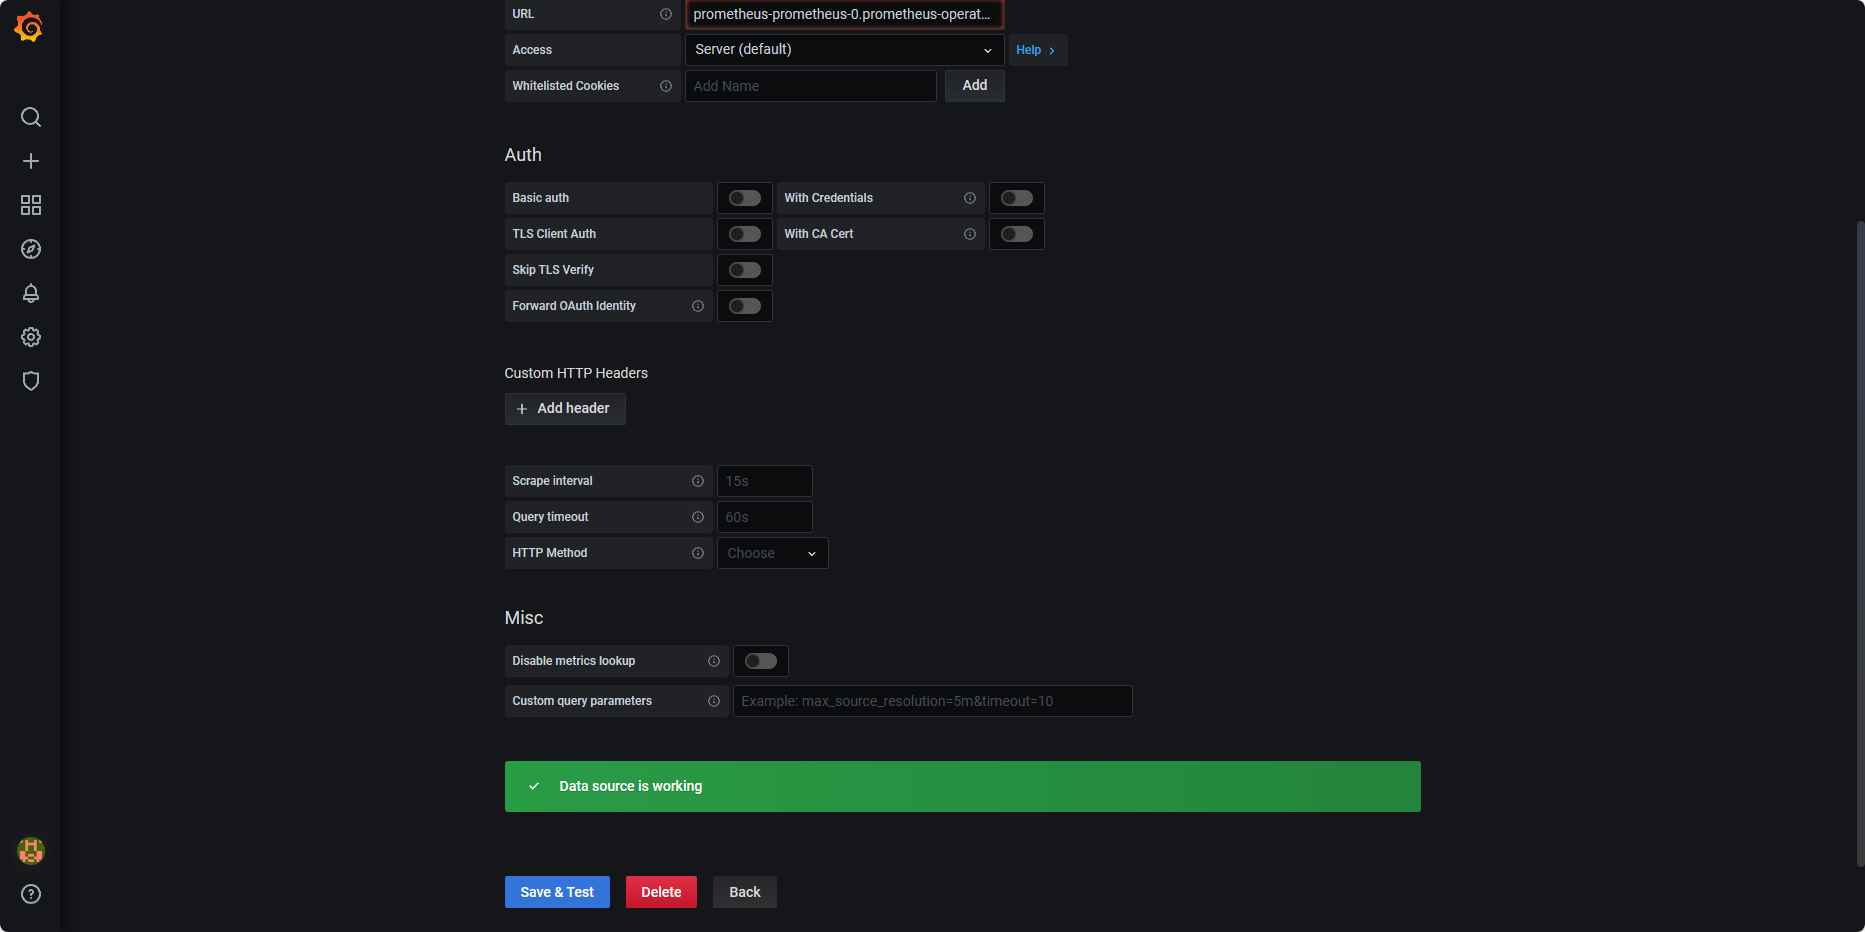Viewport: 1865px width, 932px height.
Task: Click the red Delete button
Action: (661, 892)
